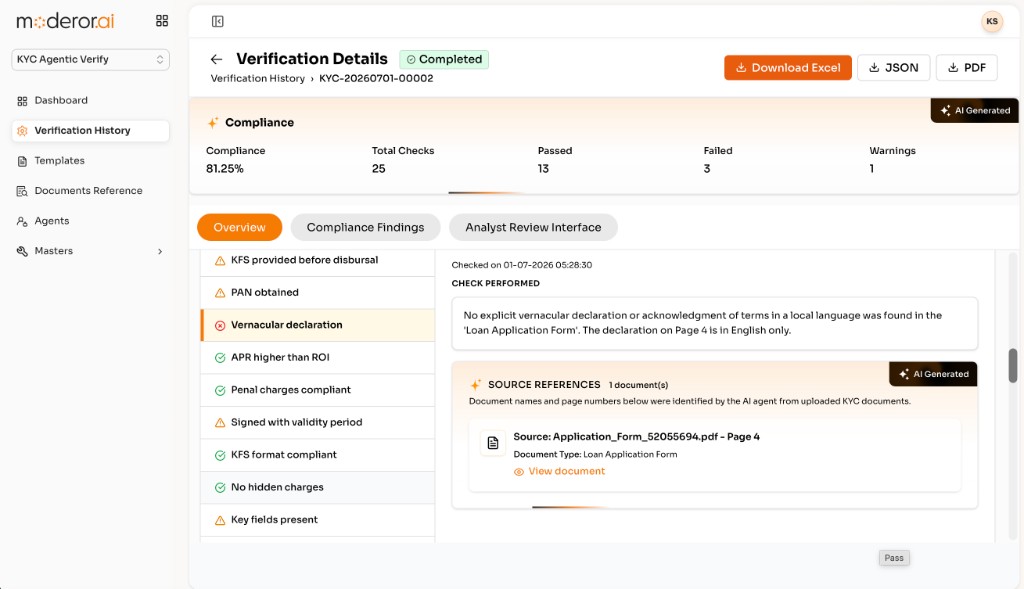Click the Completed status badge
This screenshot has height=589, width=1024.
click(444, 59)
